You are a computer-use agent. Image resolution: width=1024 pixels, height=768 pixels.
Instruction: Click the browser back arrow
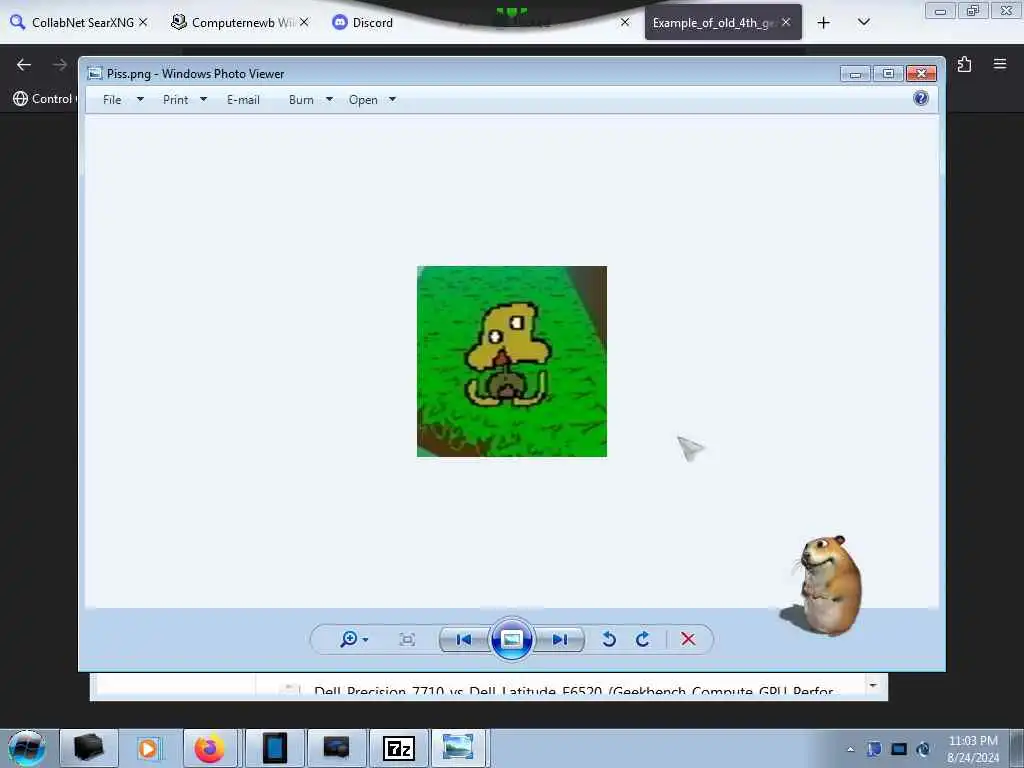[24, 65]
